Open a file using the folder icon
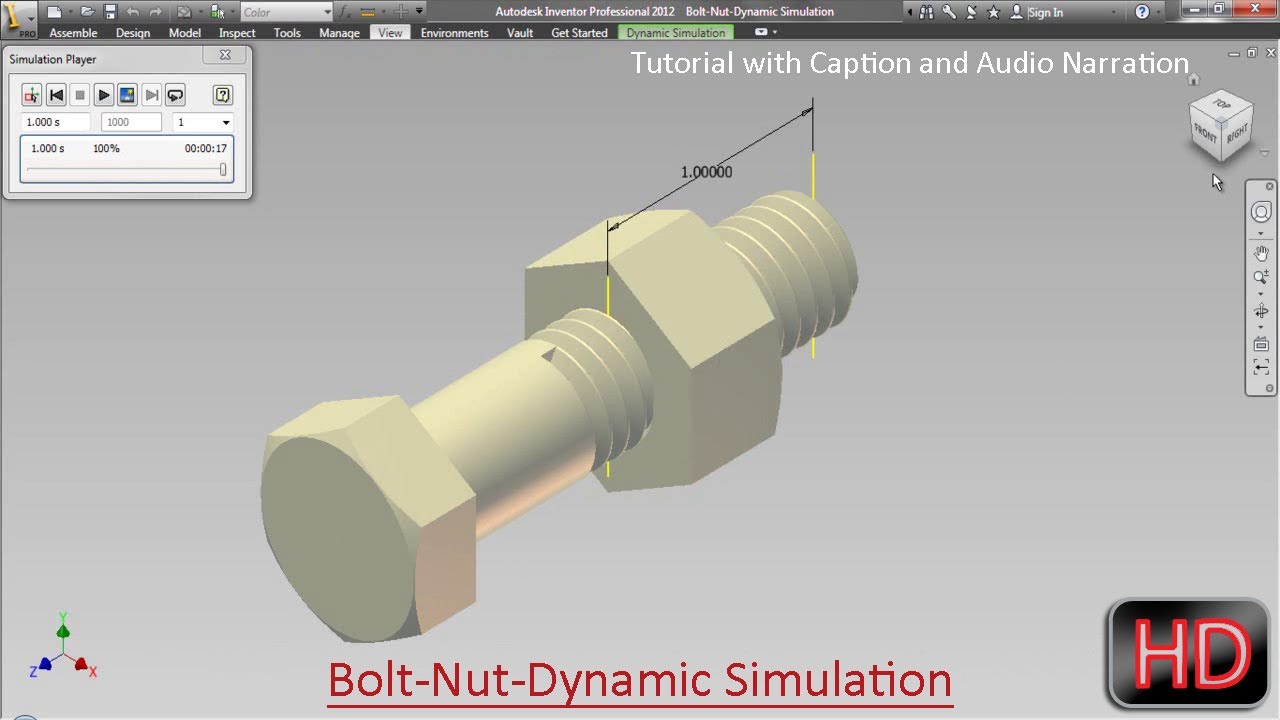This screenshot has height=720, width=1280. [x=88, y=12]
